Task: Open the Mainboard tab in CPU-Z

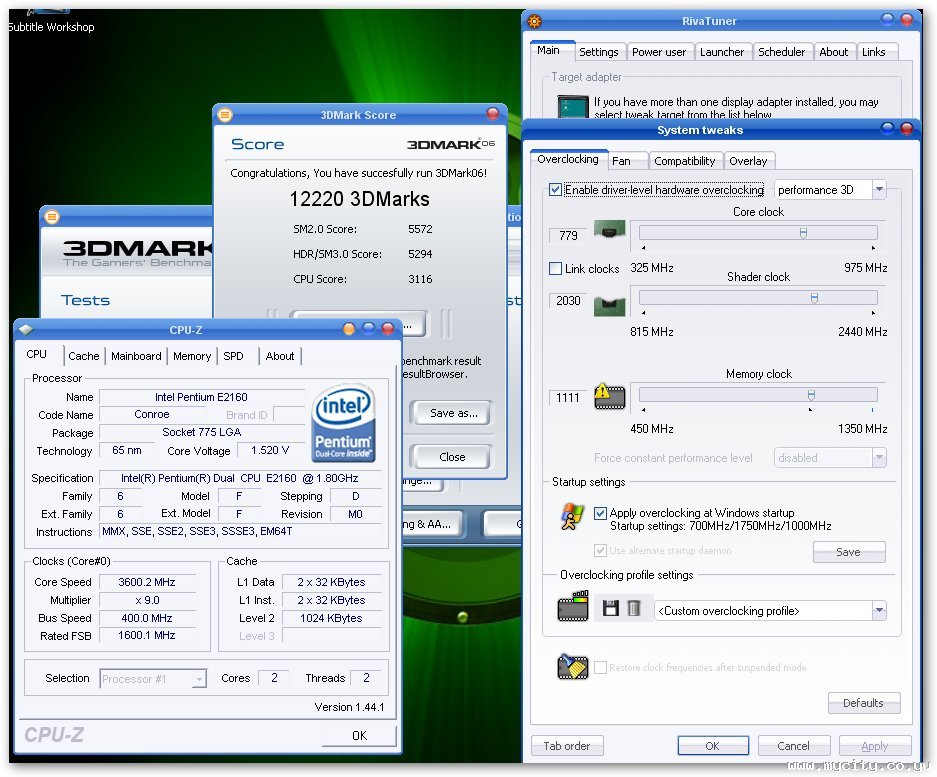Action: point(136,356)
